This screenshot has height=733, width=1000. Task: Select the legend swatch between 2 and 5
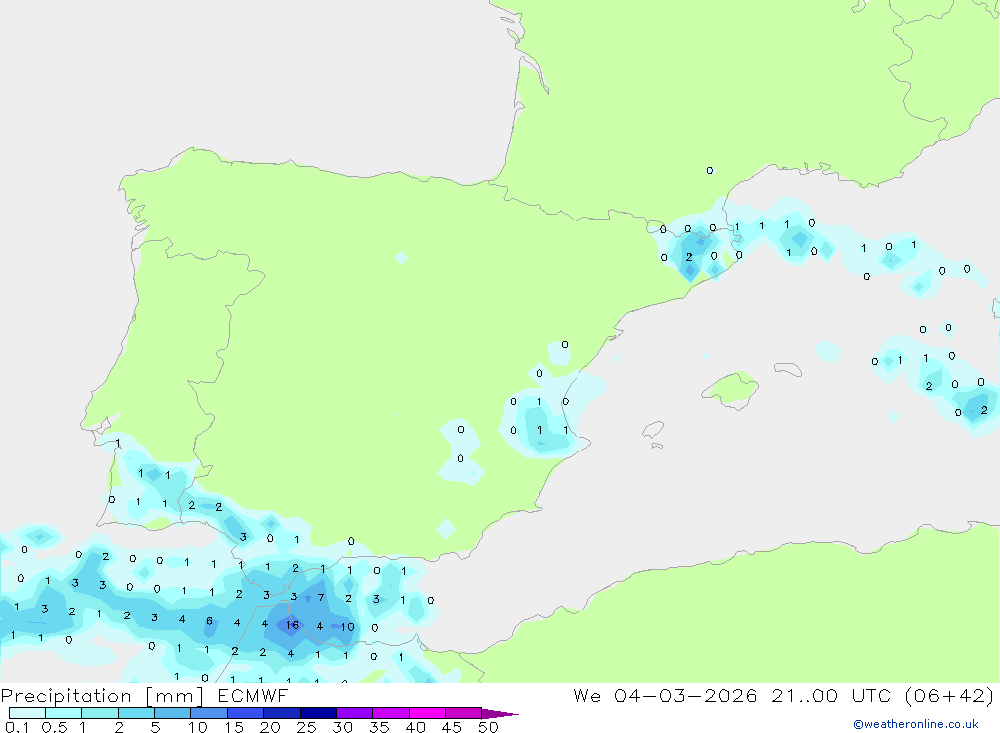click(x=136, y=713)
